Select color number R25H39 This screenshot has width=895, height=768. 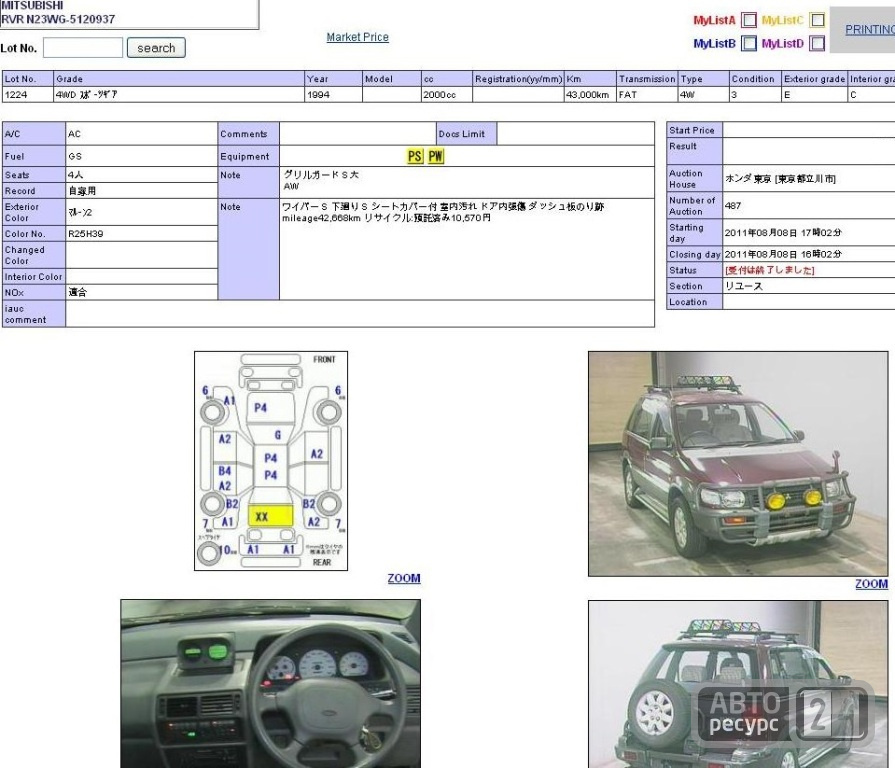86,233
